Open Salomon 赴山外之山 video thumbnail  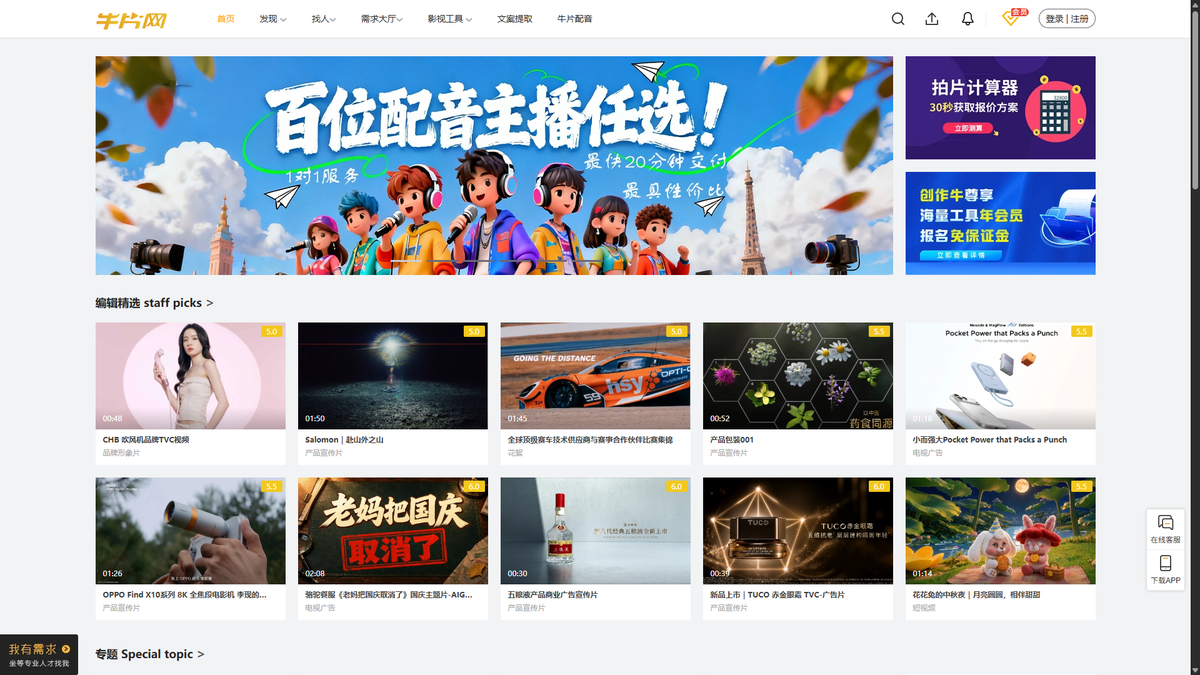393,375
